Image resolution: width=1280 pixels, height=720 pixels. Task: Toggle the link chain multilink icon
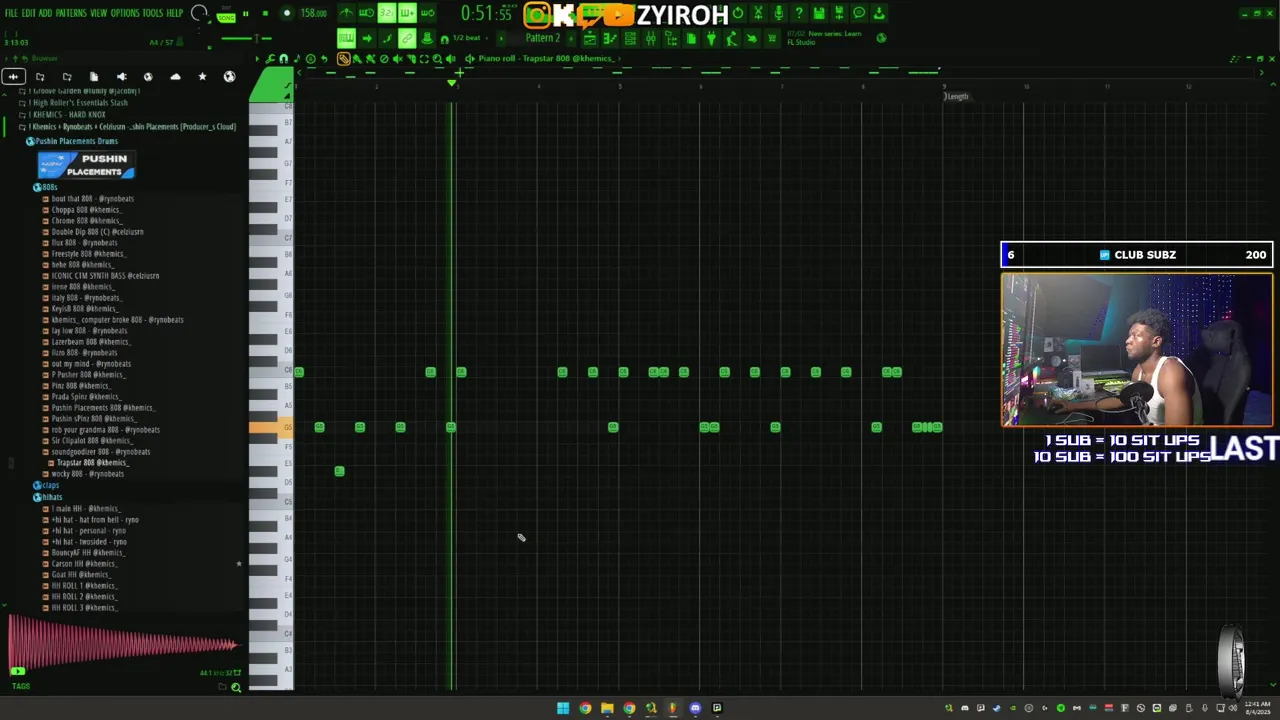coord(407,38)
